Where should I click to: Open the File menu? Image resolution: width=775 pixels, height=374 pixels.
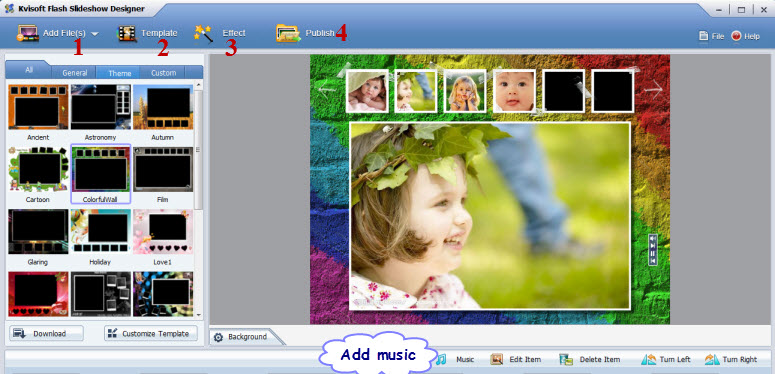pos(712,36)
